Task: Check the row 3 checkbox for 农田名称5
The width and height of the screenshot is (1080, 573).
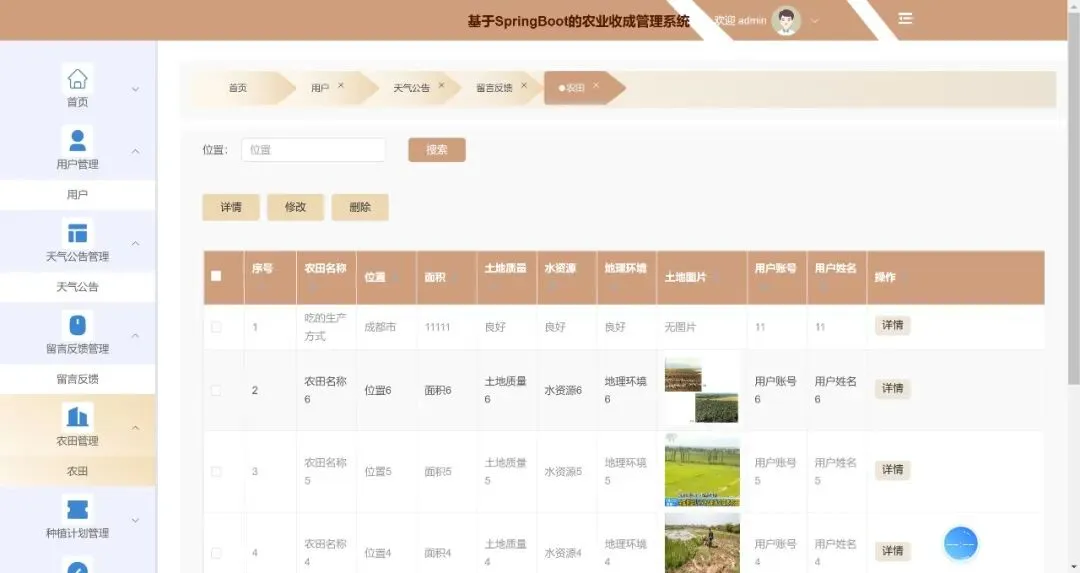Action: [x=216, y=472]
